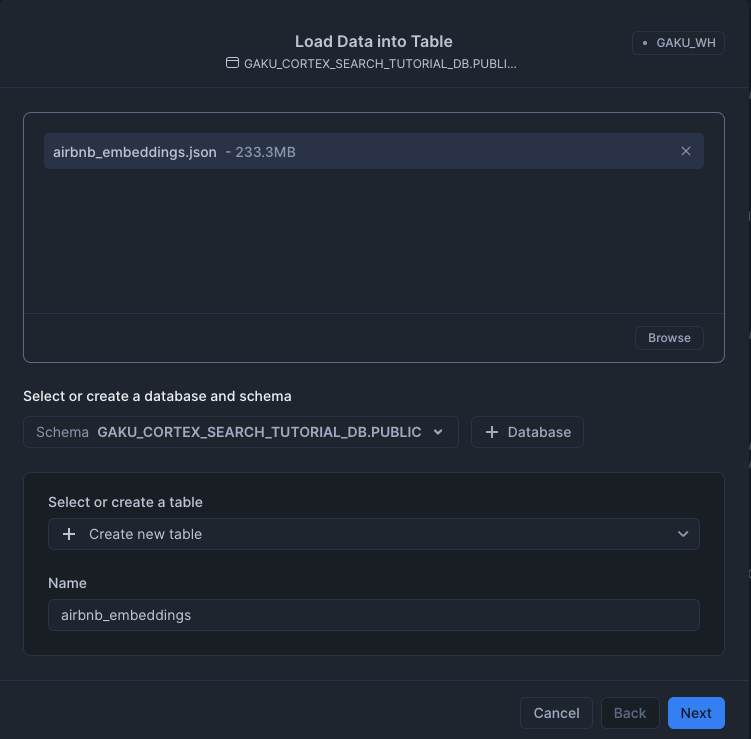
Task: Remove the airbnb_embeddings.json file with the X icon
Action: [x=685, y=151]
